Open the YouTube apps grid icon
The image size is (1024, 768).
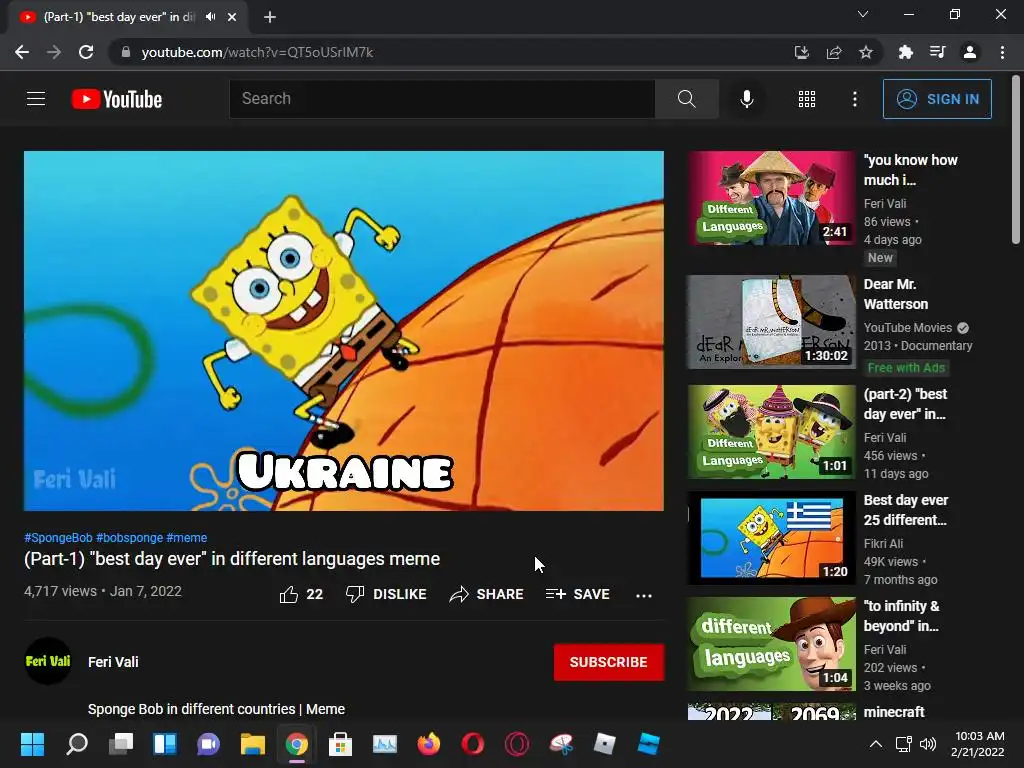807,99
